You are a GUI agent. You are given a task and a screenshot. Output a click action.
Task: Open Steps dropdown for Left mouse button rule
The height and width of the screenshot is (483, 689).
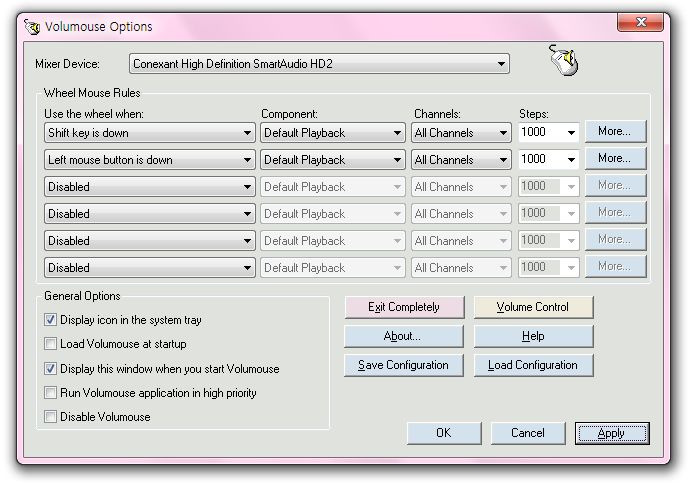pos(548,160)
